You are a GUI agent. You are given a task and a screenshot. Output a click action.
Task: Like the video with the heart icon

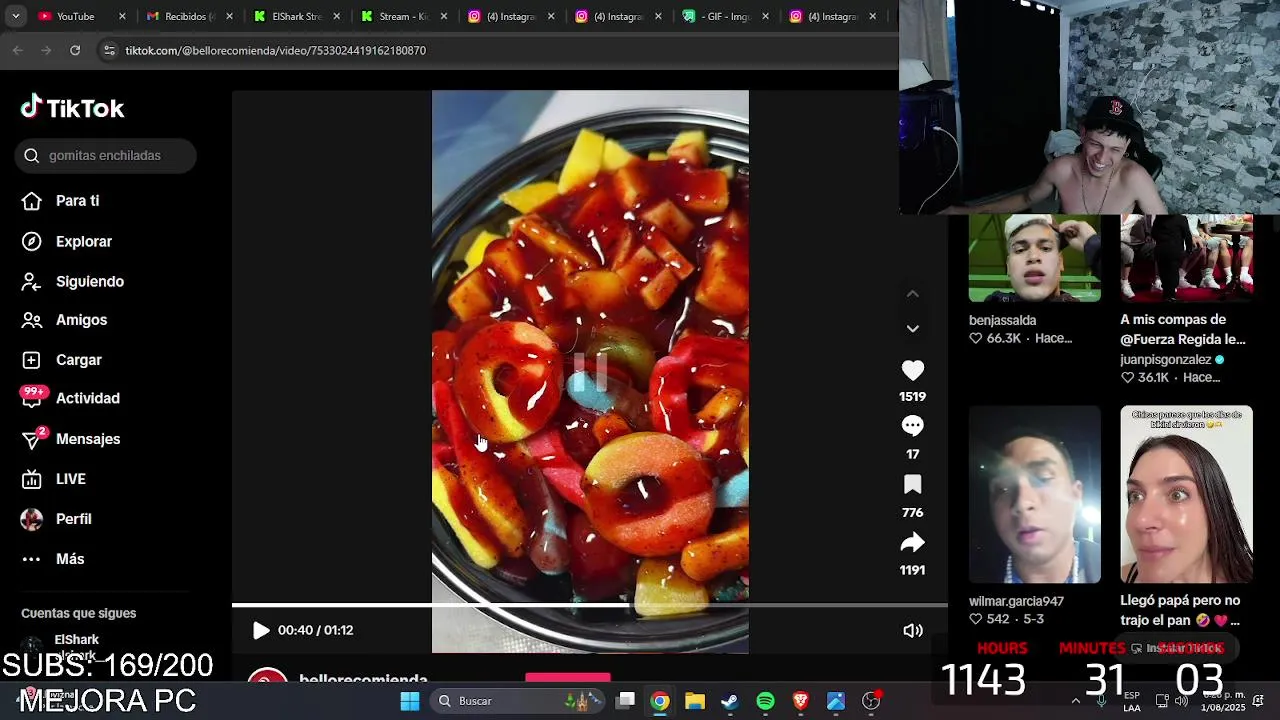[912, 371]
